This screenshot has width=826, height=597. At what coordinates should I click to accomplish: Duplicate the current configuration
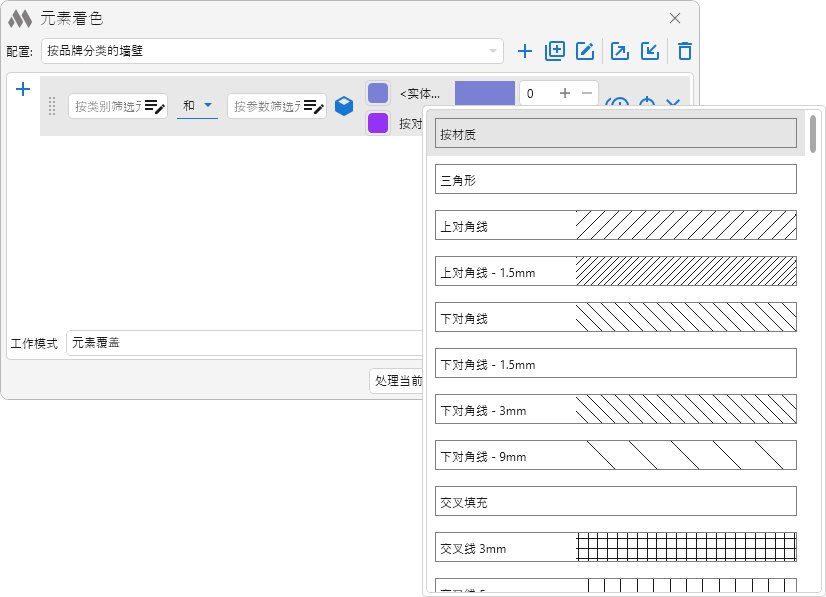point(555,51)
